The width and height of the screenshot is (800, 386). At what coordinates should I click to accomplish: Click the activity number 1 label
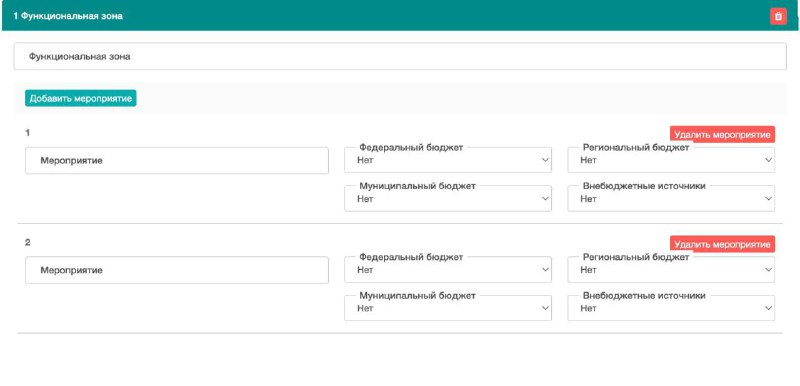pyautogui.click(x=28, y=133)
